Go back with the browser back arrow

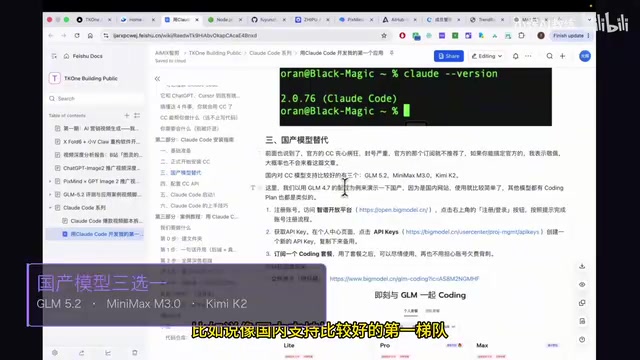click(51, 36)
